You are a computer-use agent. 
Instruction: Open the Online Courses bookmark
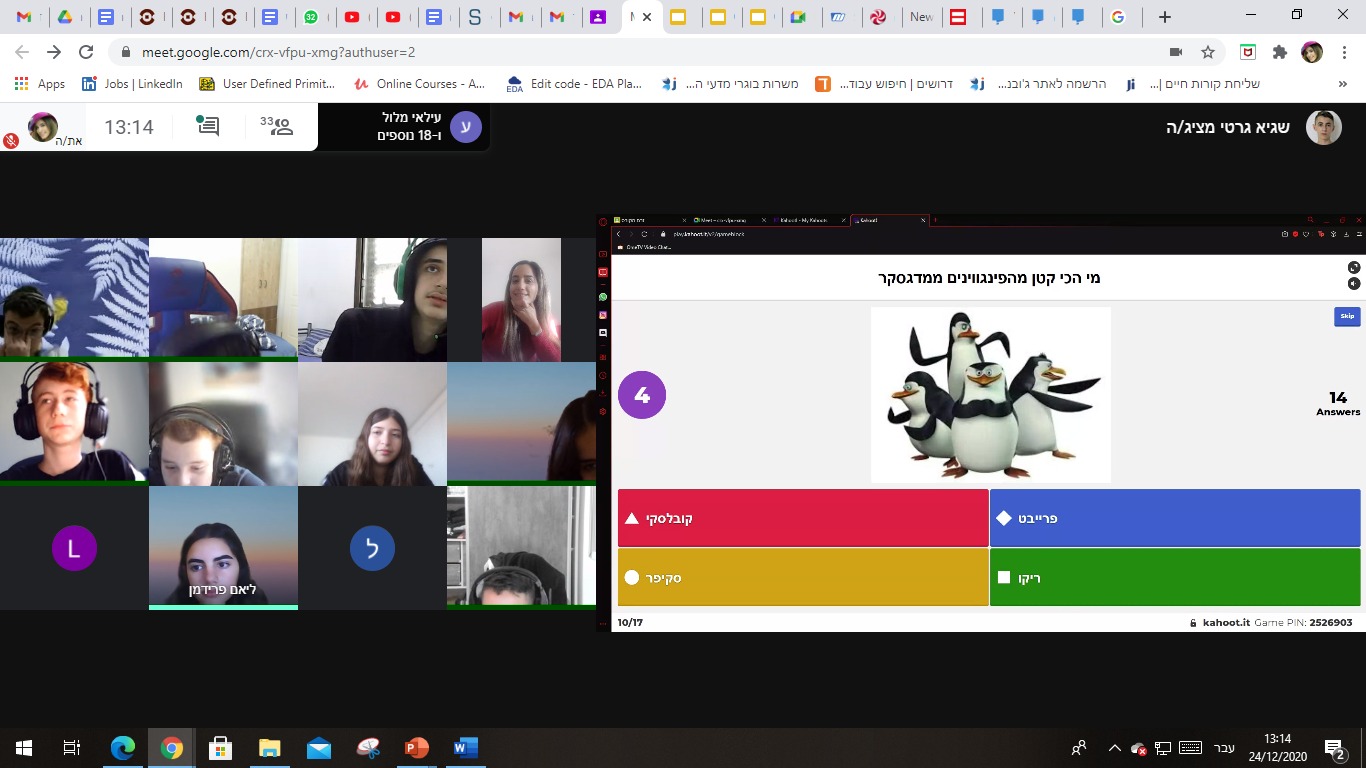pos(420,84)
